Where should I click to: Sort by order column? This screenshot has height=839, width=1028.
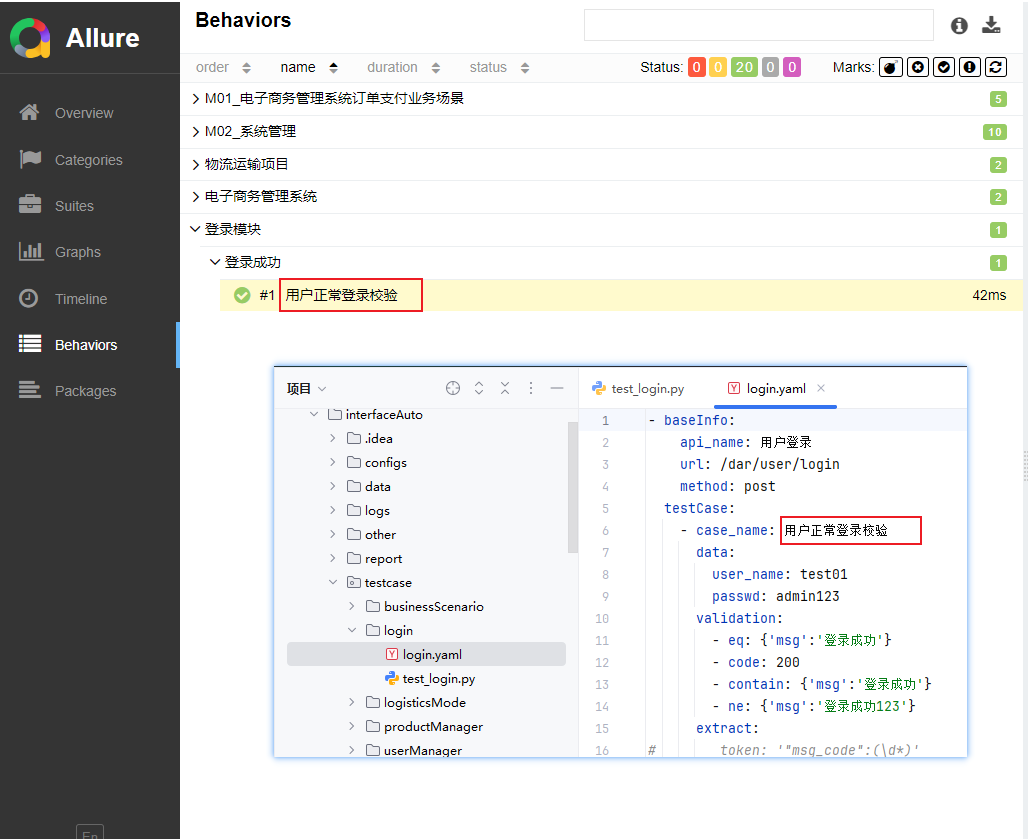tap(223, 68)
